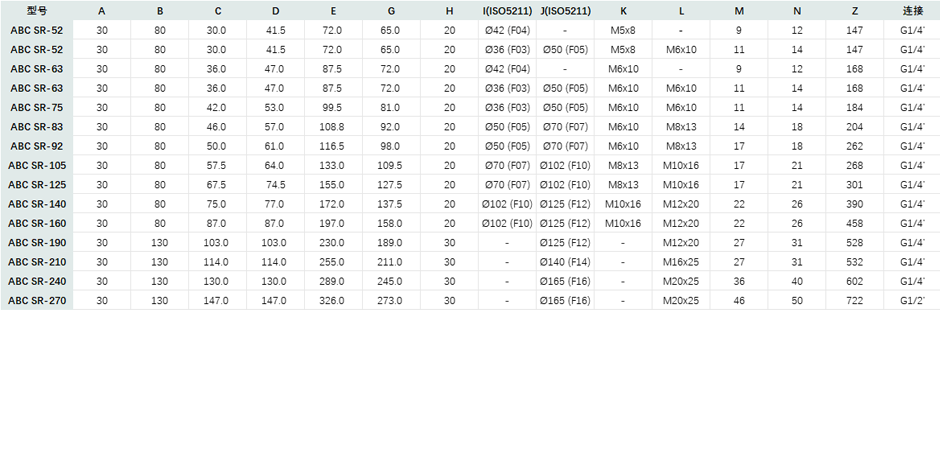Click the Z column header
Screen dimensions: 940x450
click(x=854, y=10)
